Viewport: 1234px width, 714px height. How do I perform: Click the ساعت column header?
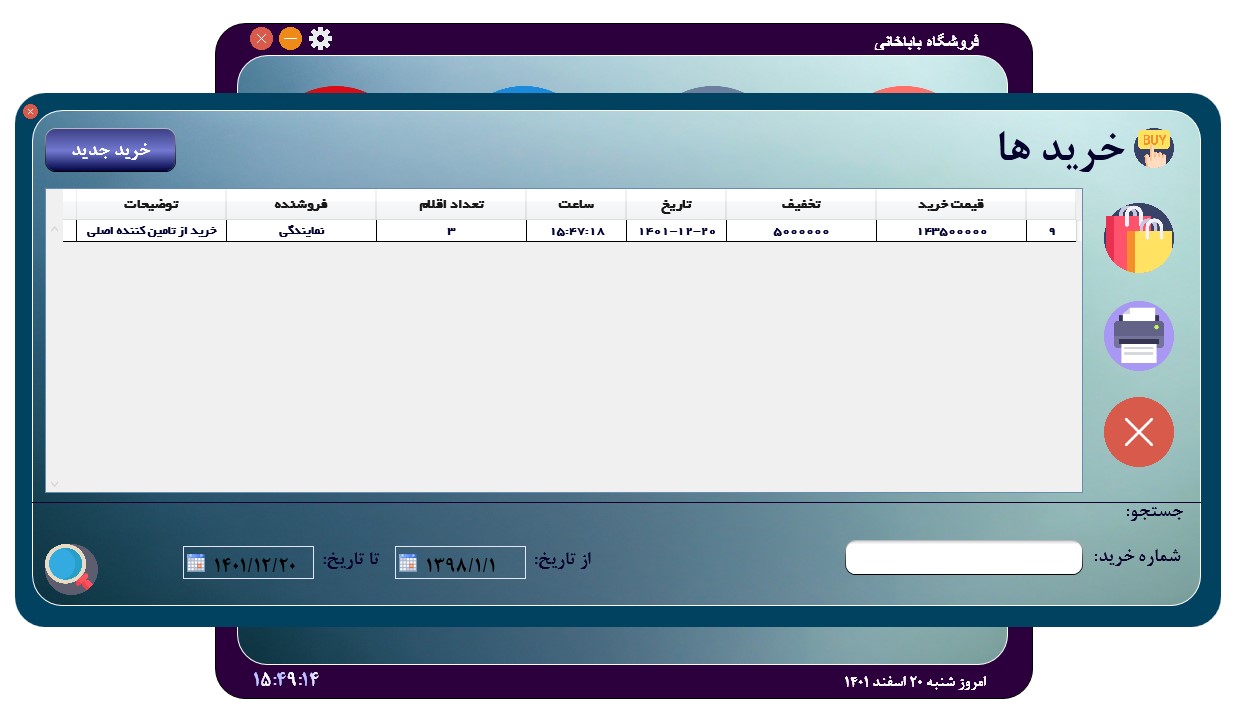coord(575,204)
